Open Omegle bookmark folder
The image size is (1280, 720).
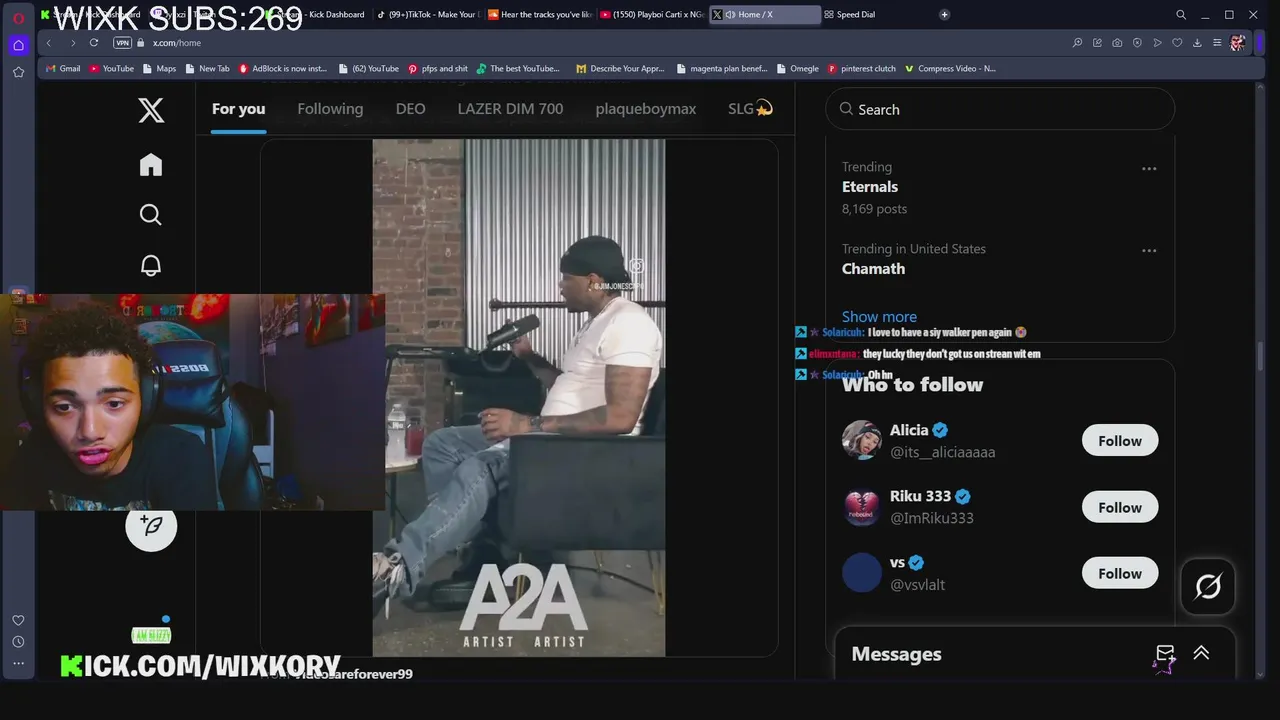coord(797,69)
